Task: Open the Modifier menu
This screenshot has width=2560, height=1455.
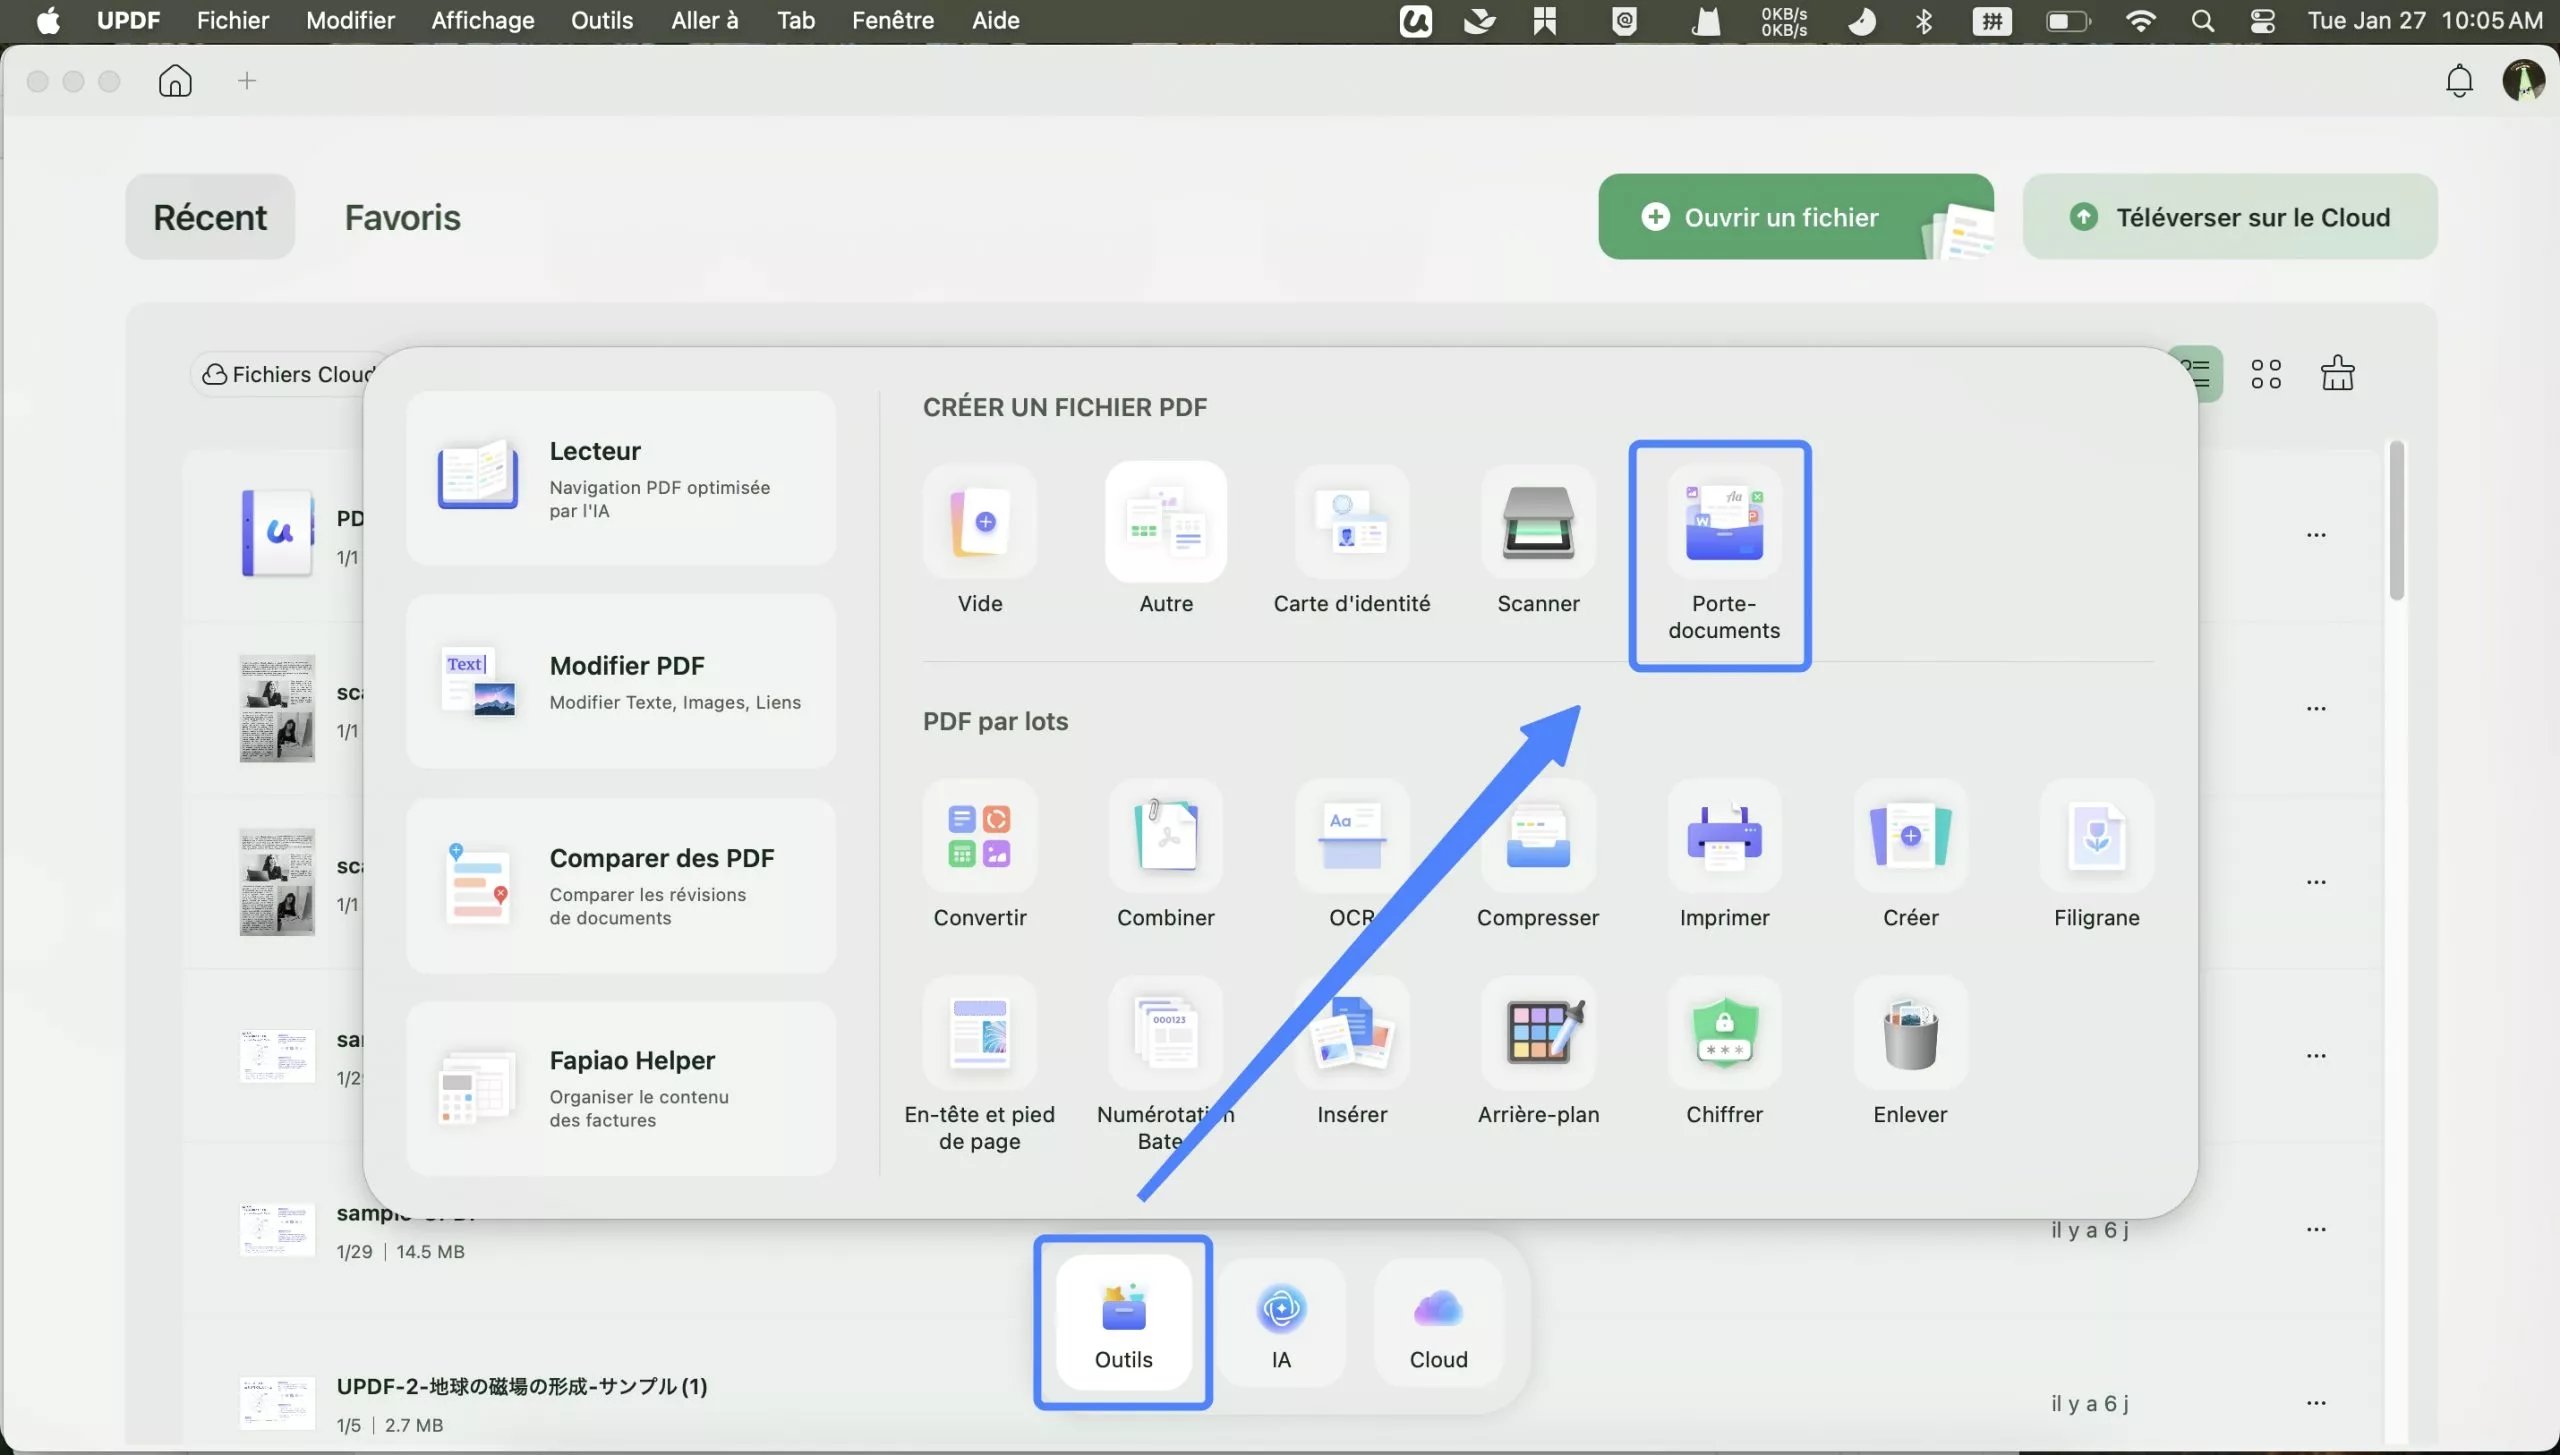Action: [350, 20]
